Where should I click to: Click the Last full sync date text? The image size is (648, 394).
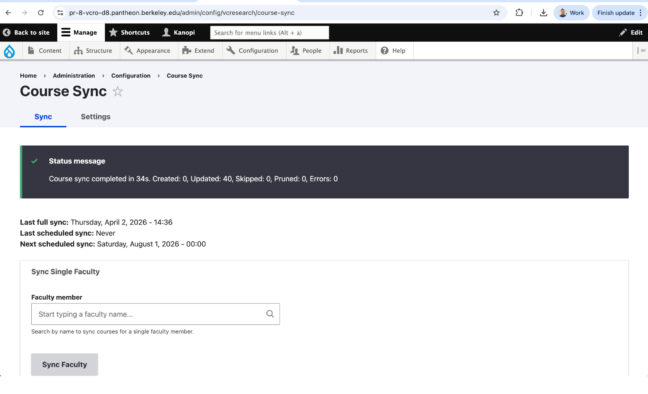click(x=122, y=222)
